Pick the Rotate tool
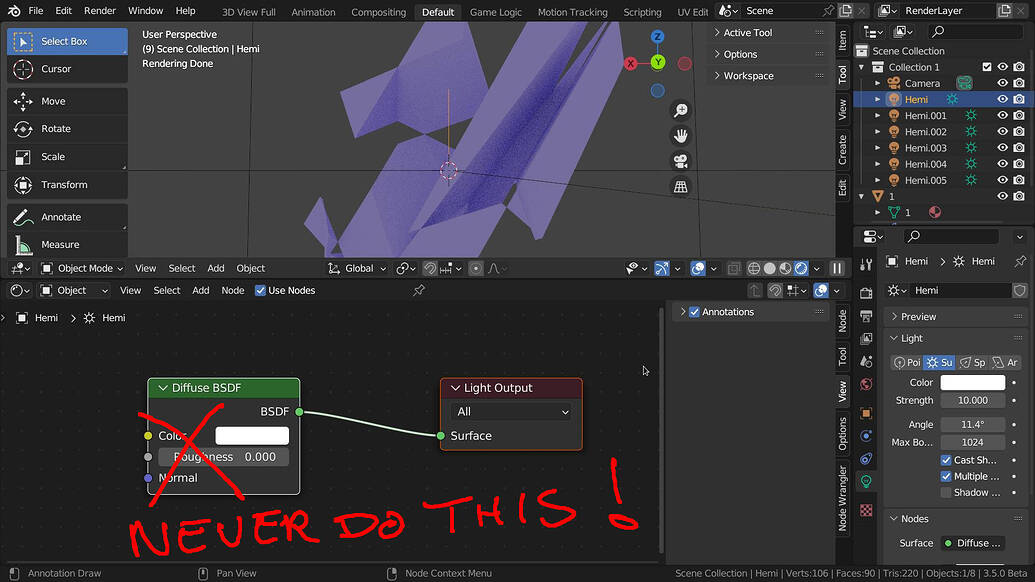This screenshot has width=1035, height=582. (x=67, y=129)
